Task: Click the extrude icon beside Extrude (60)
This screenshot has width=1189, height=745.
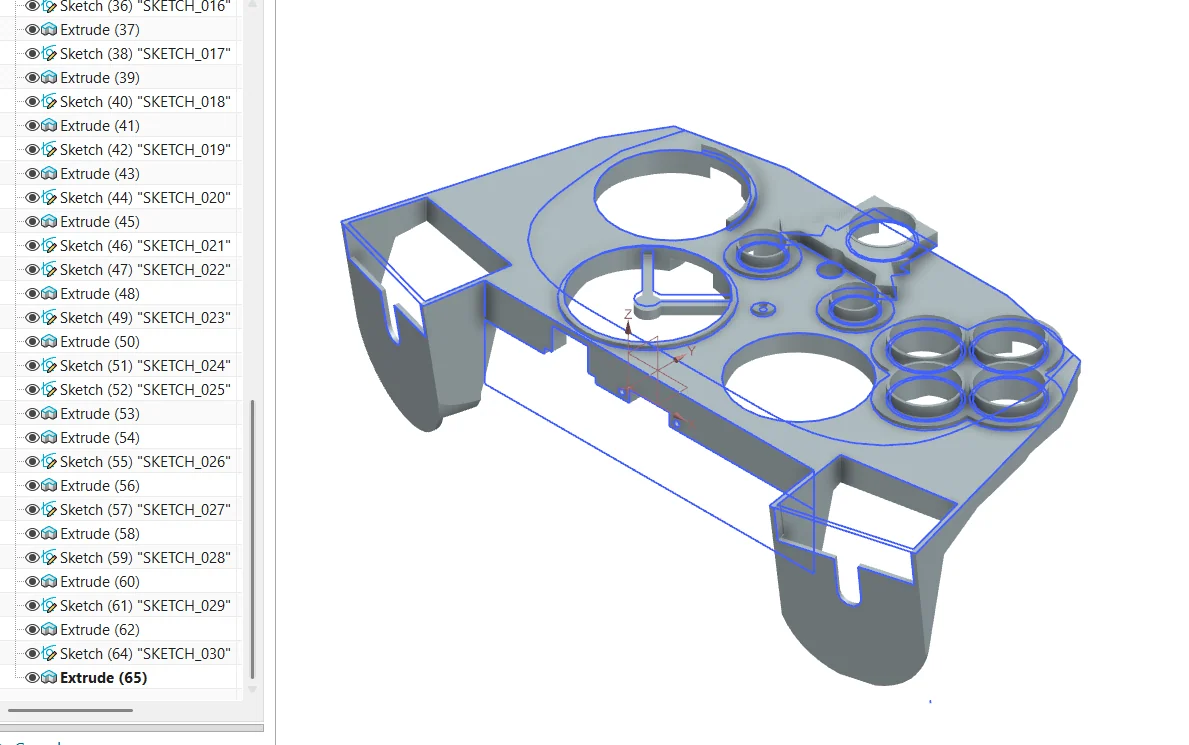Action: [49, 582]
